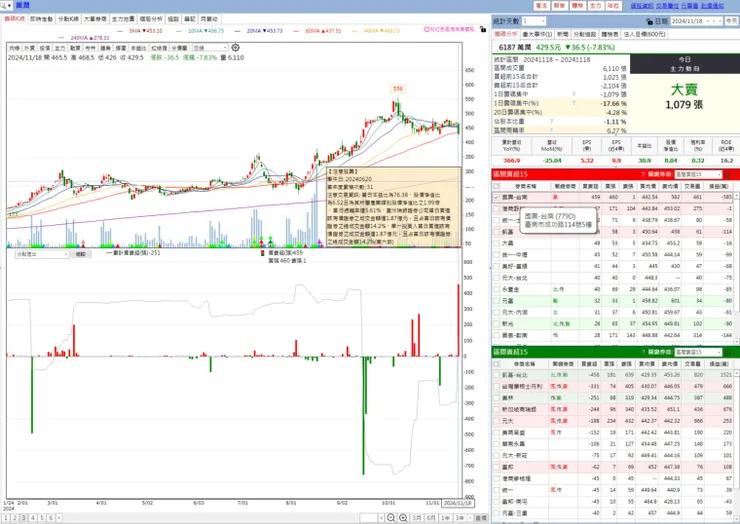Click the zoom-out magnifier at chart bottom
This screenshot has width=740, height=524.
point(391,518)
